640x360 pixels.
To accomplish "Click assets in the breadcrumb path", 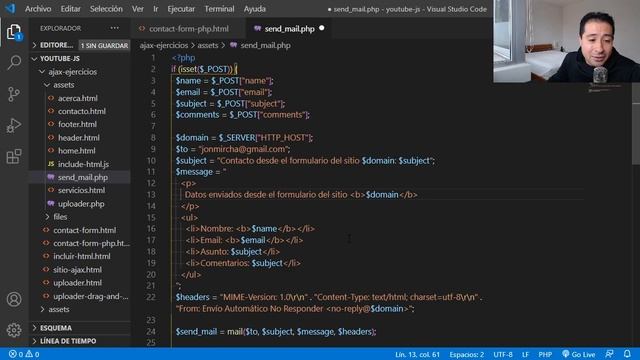I will click(208, 45).
